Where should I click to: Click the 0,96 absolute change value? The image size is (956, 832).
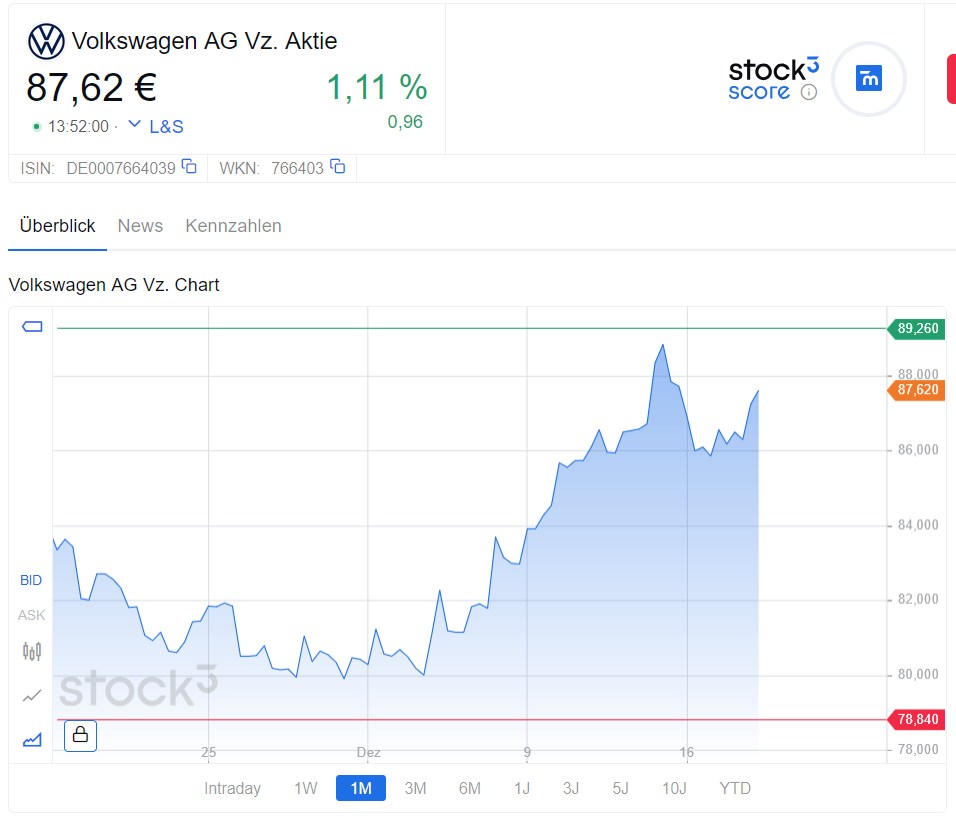point(405,122)
